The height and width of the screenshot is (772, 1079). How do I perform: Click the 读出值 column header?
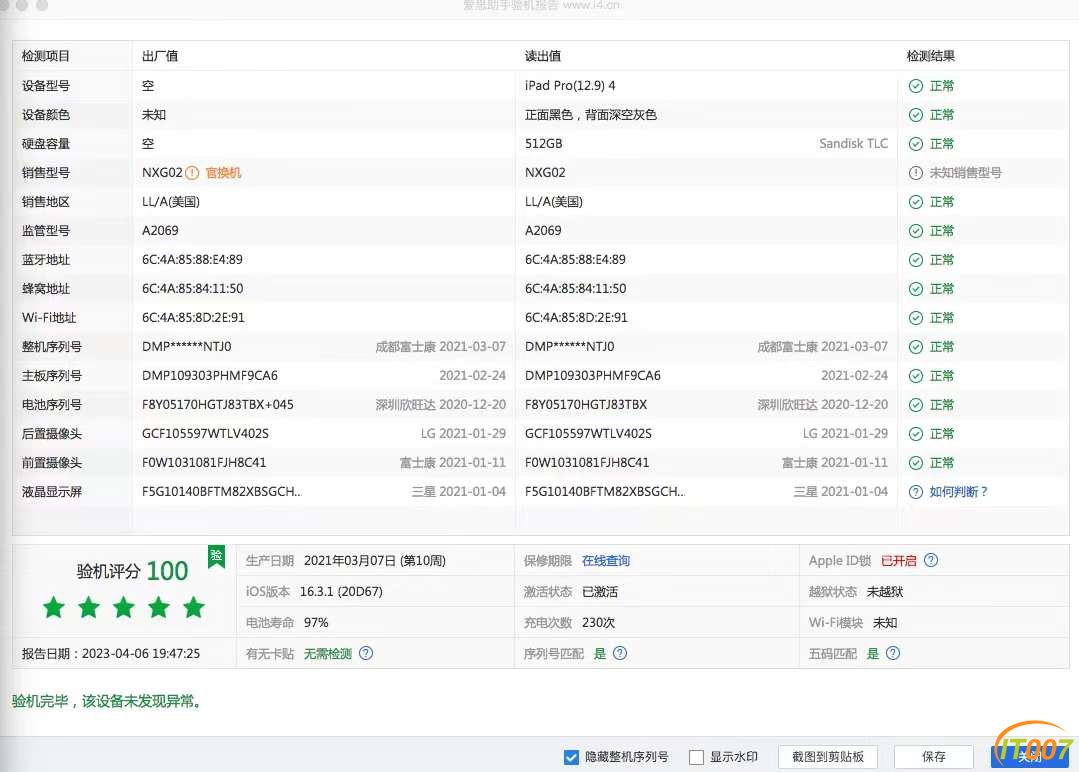[543, 56]
